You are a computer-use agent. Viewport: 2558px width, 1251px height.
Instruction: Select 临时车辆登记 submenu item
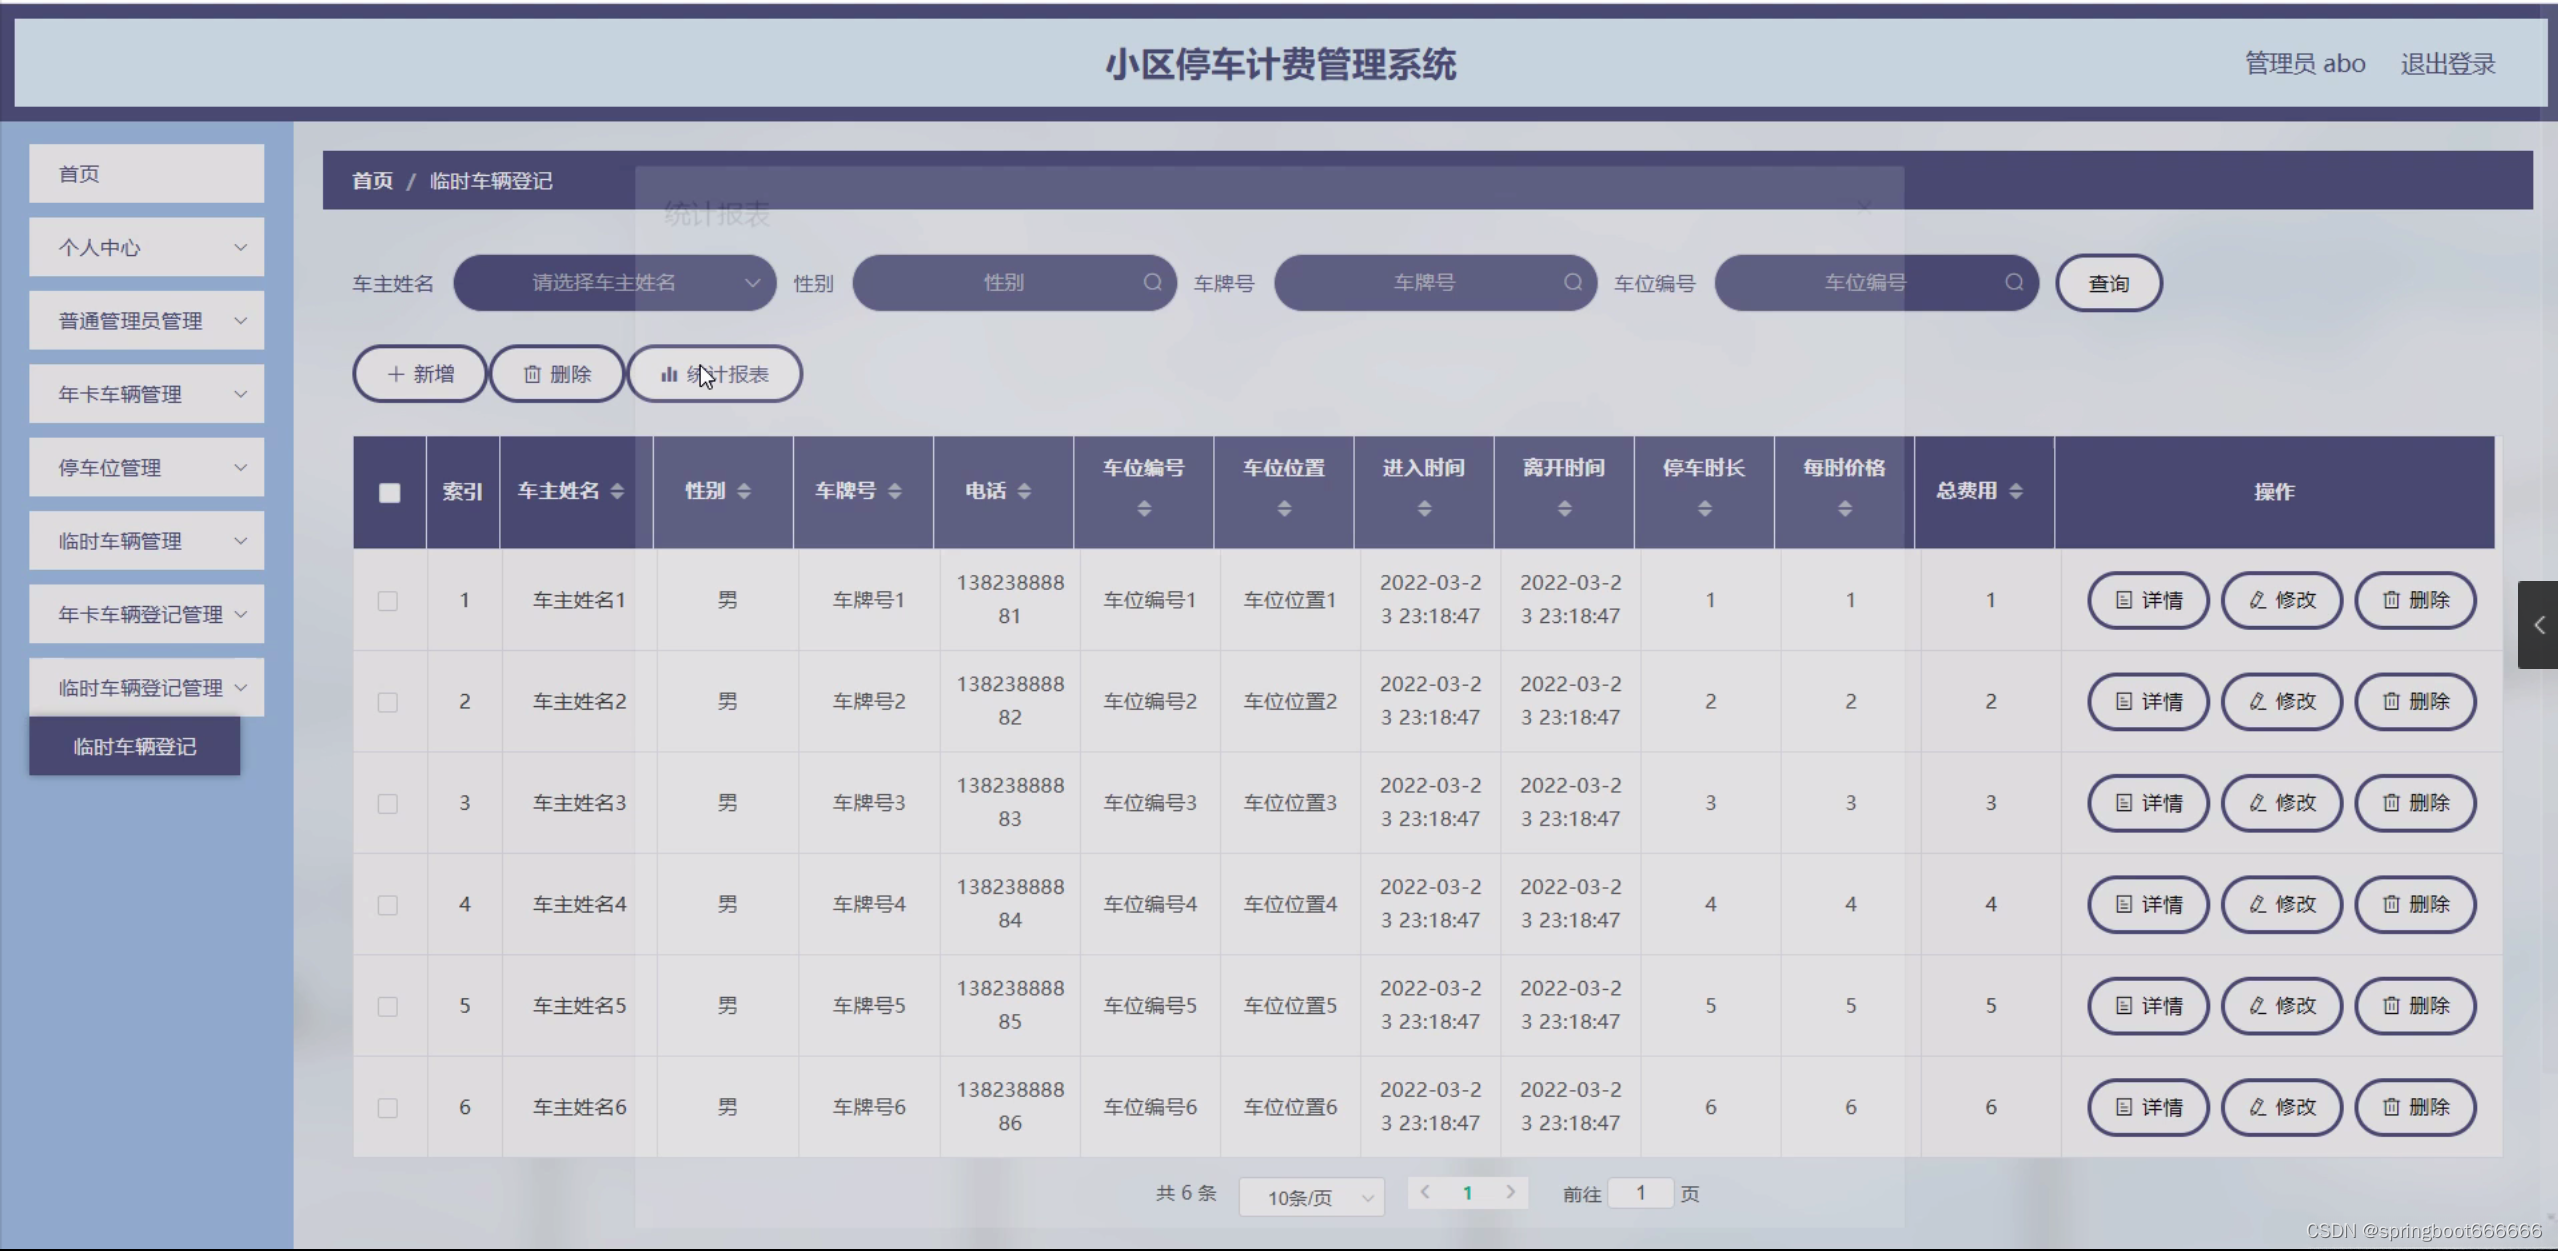(134, 747)
